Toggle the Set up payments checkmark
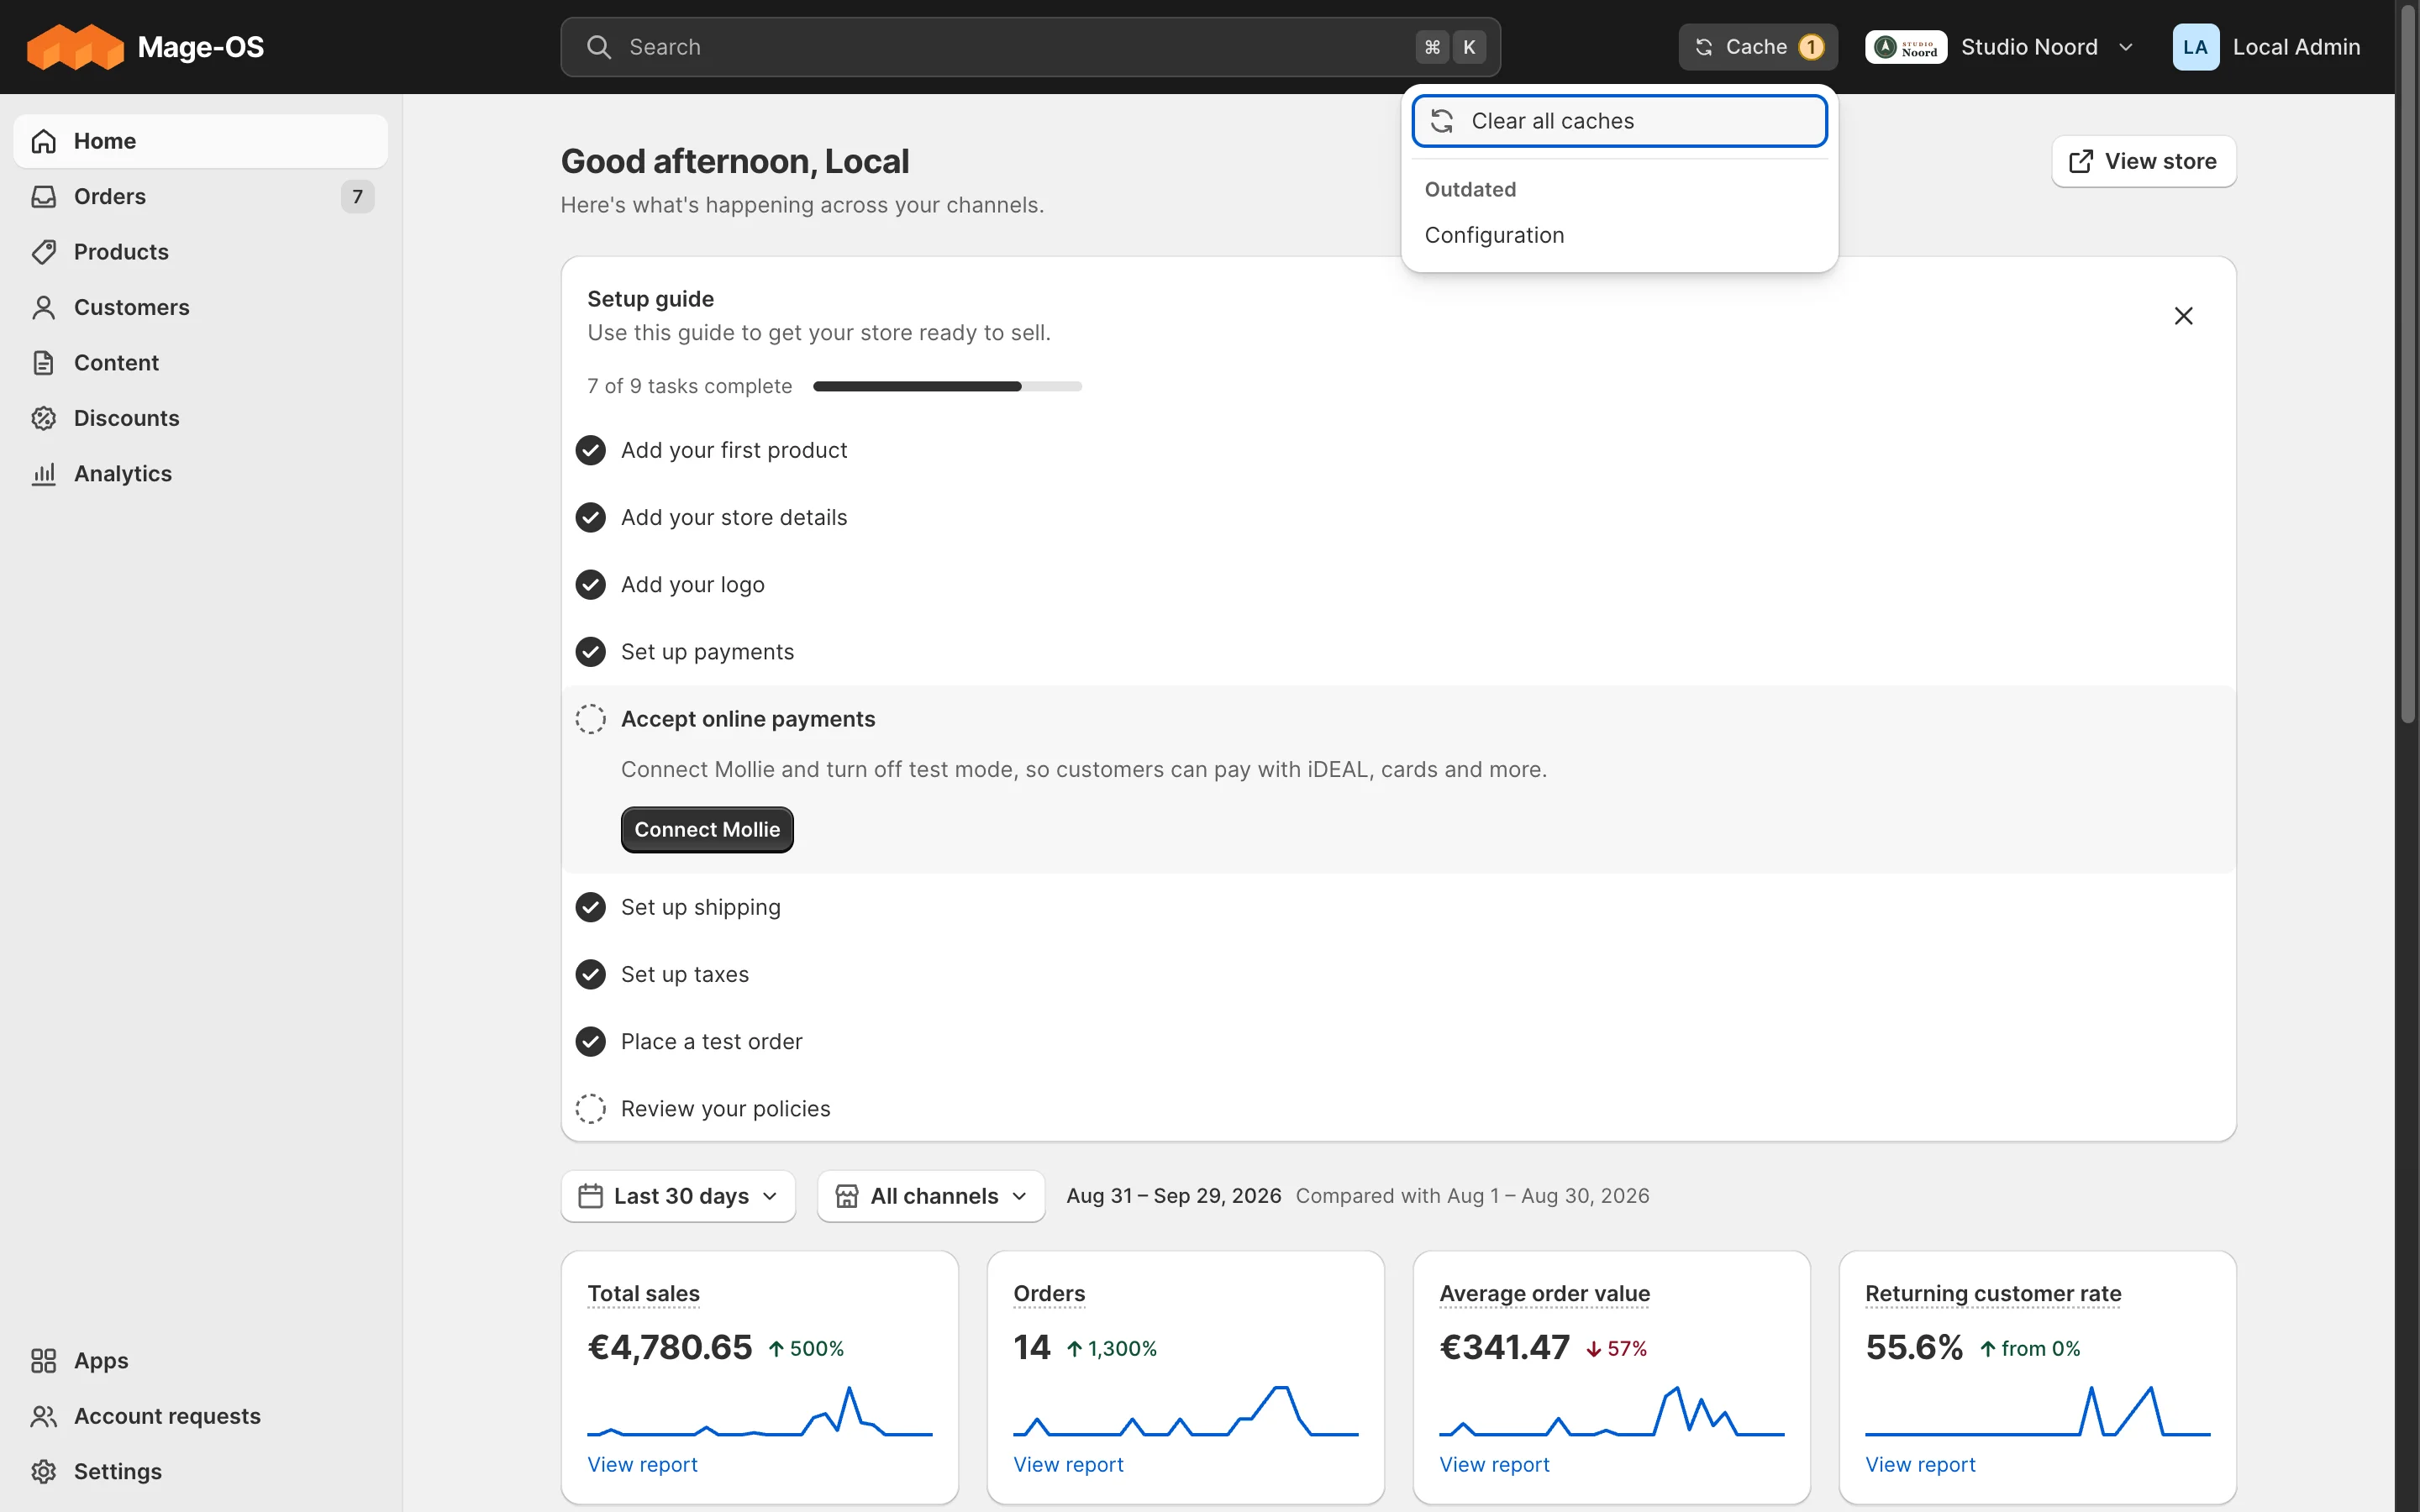The width and height of the screenshot is (2420, 1512). pyautogui.click(x=591, y=652)
